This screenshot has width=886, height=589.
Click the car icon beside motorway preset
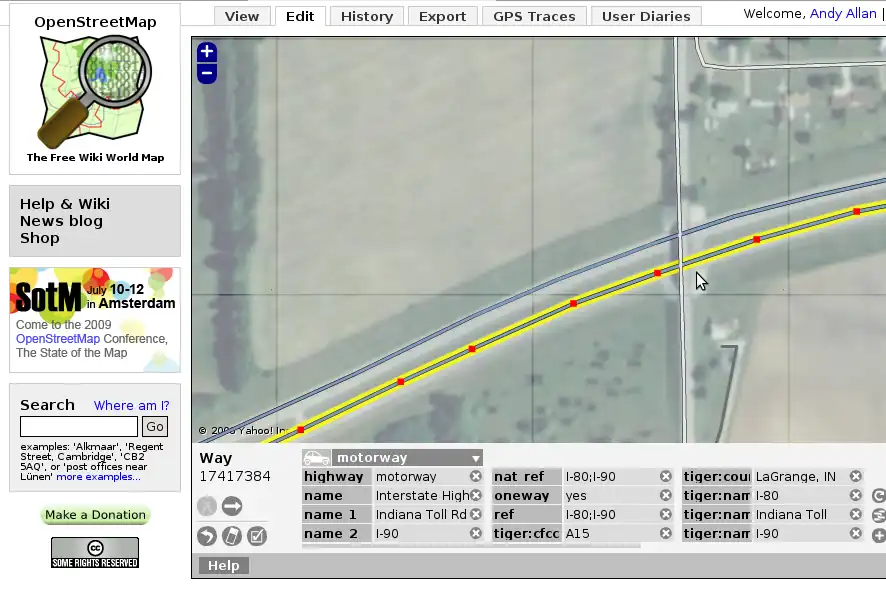[316, 458]
